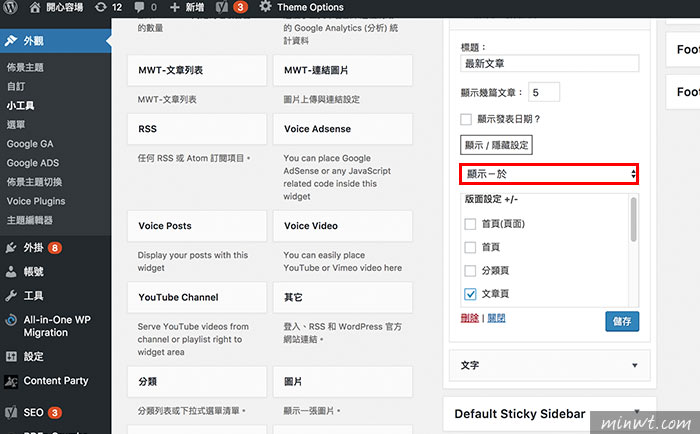
Task: Click the updates refresh icon showing 12
Action: tap(101, 7)
